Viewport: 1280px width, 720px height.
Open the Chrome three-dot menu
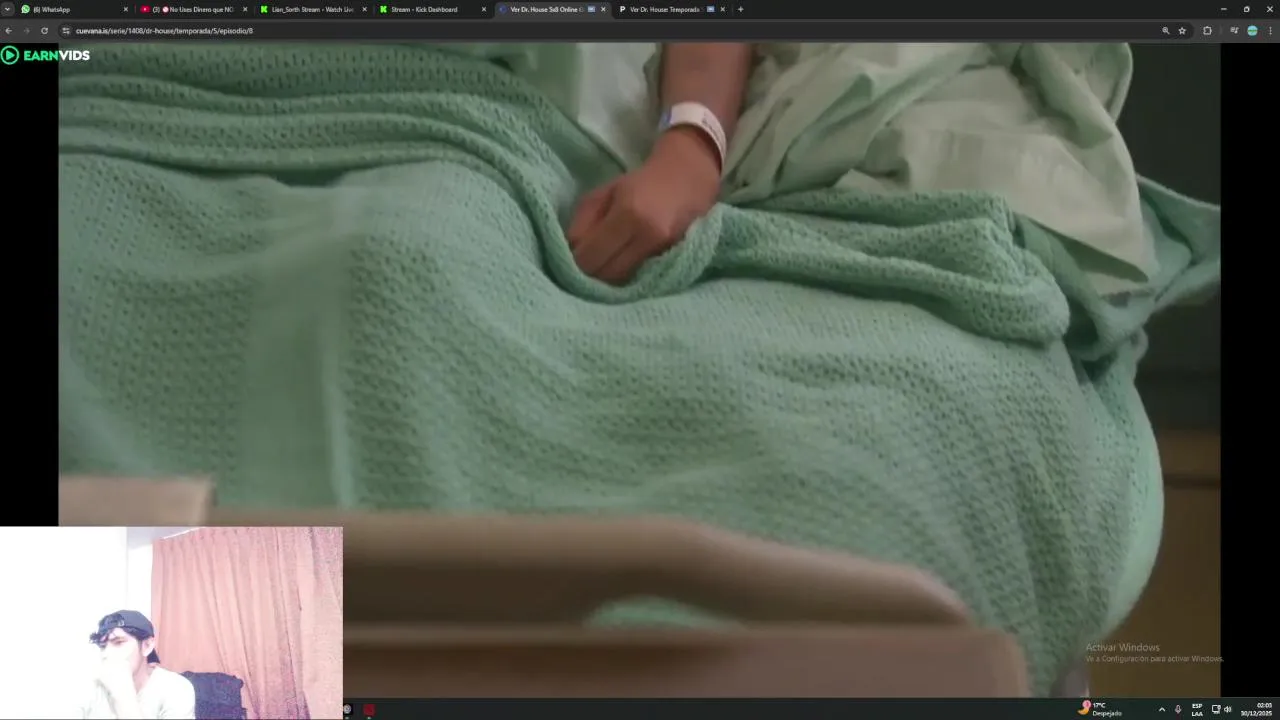tap(1270, 31)
